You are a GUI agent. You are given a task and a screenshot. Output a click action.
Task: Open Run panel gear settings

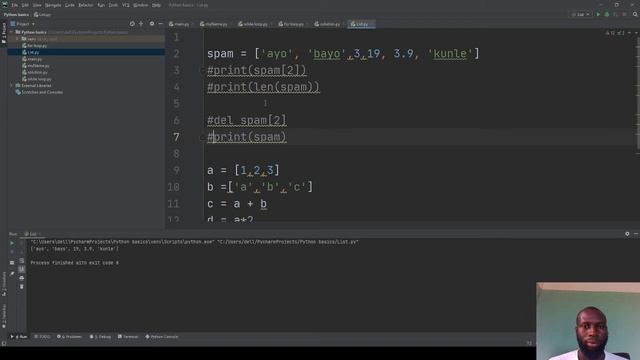click(x=627, y=234)
